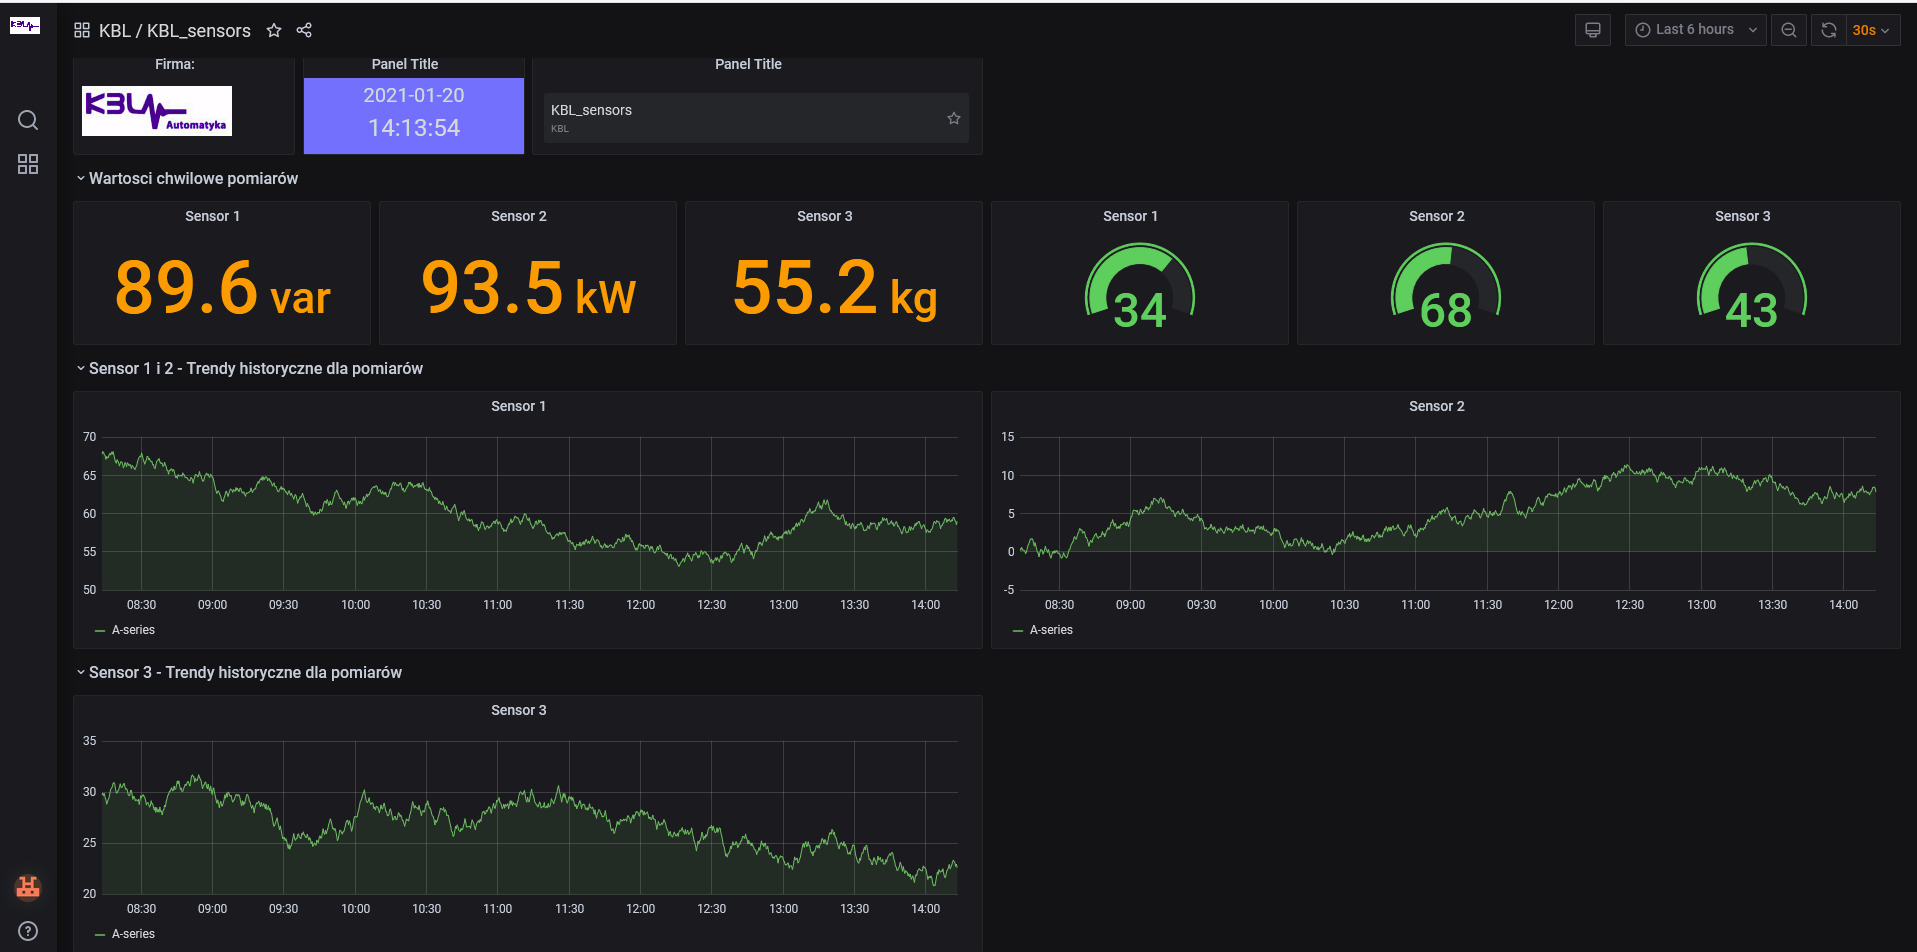Open the Last 6 hours time picker
The height and width of the screenshot is (952, 1917).
click(1694, 30)
